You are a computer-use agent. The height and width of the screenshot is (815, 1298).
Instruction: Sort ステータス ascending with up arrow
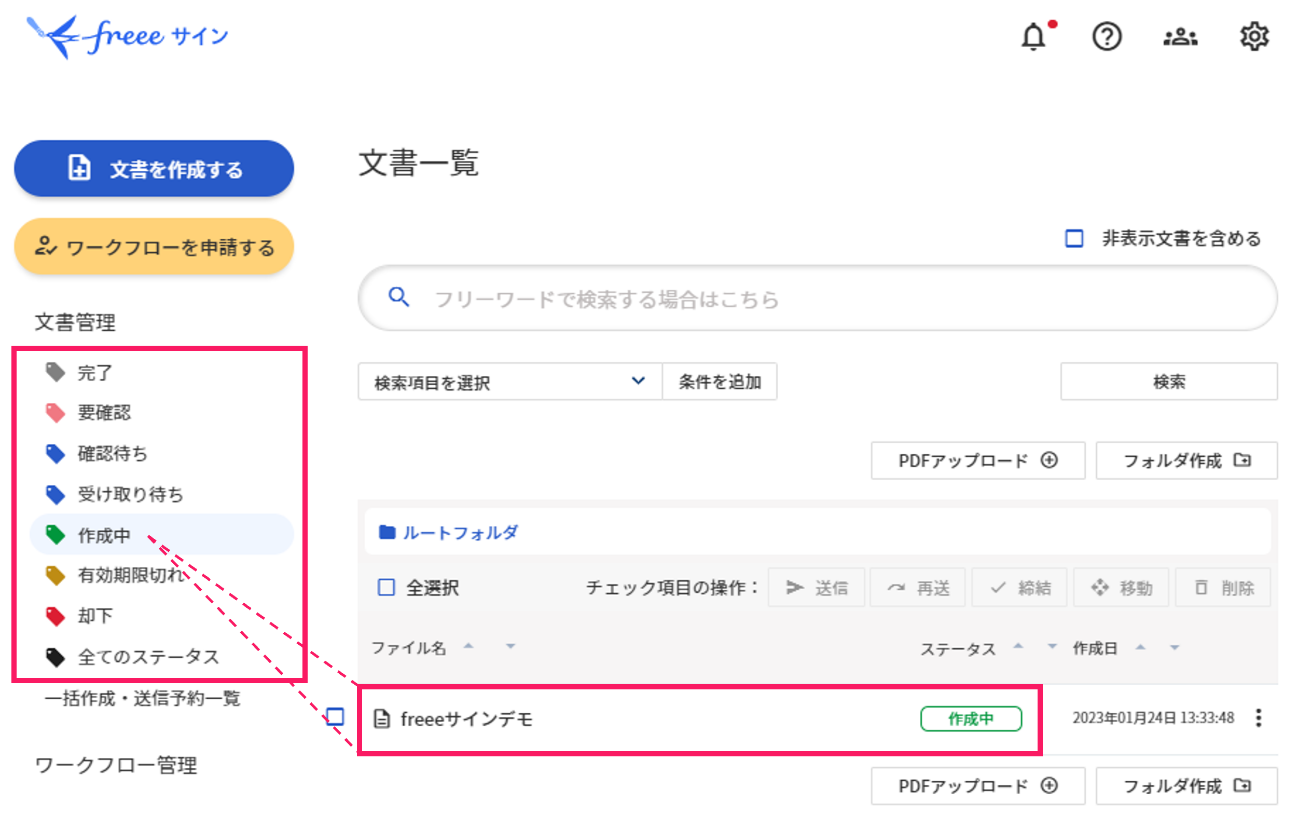click(x=1018, y=646)
